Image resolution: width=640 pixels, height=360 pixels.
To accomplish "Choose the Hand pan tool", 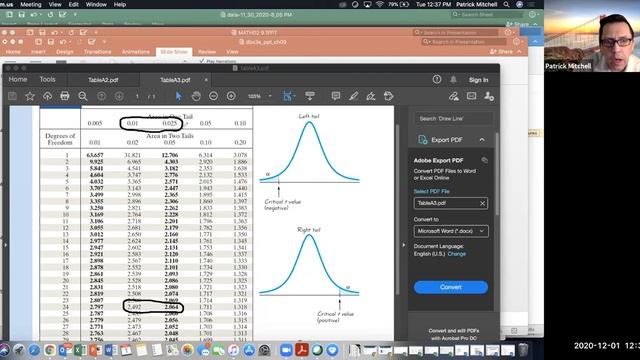I will (196, 96).
